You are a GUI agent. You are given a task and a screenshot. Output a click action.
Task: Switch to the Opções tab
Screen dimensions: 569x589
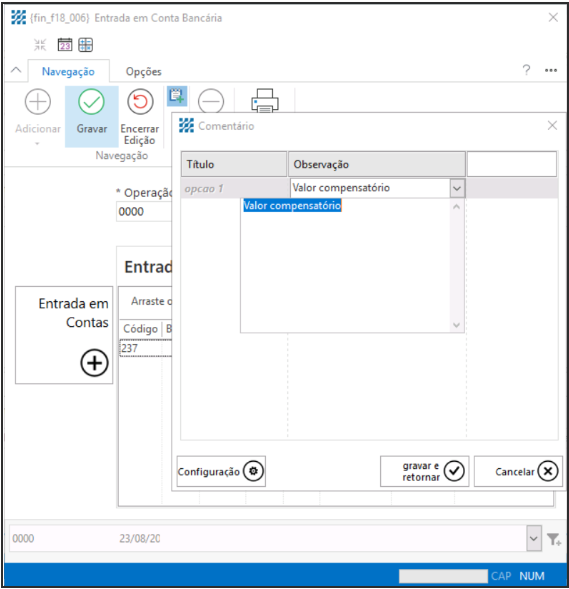click(143, 71)
